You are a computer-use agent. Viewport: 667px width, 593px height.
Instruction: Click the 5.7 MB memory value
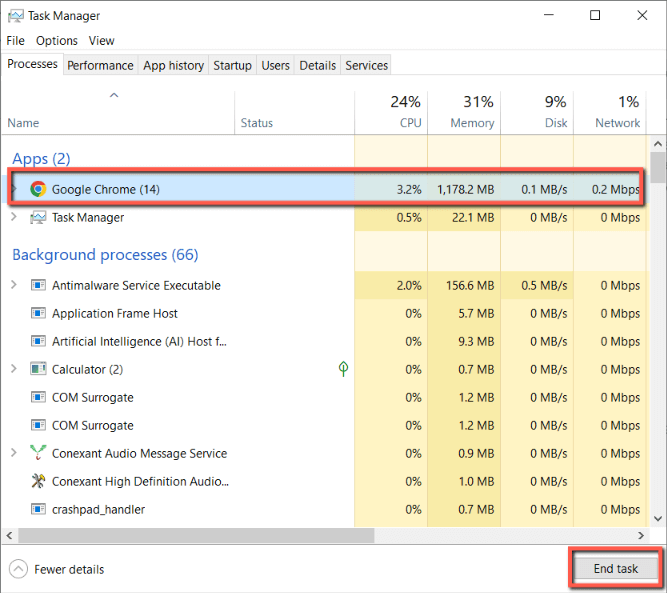point(476,314)
